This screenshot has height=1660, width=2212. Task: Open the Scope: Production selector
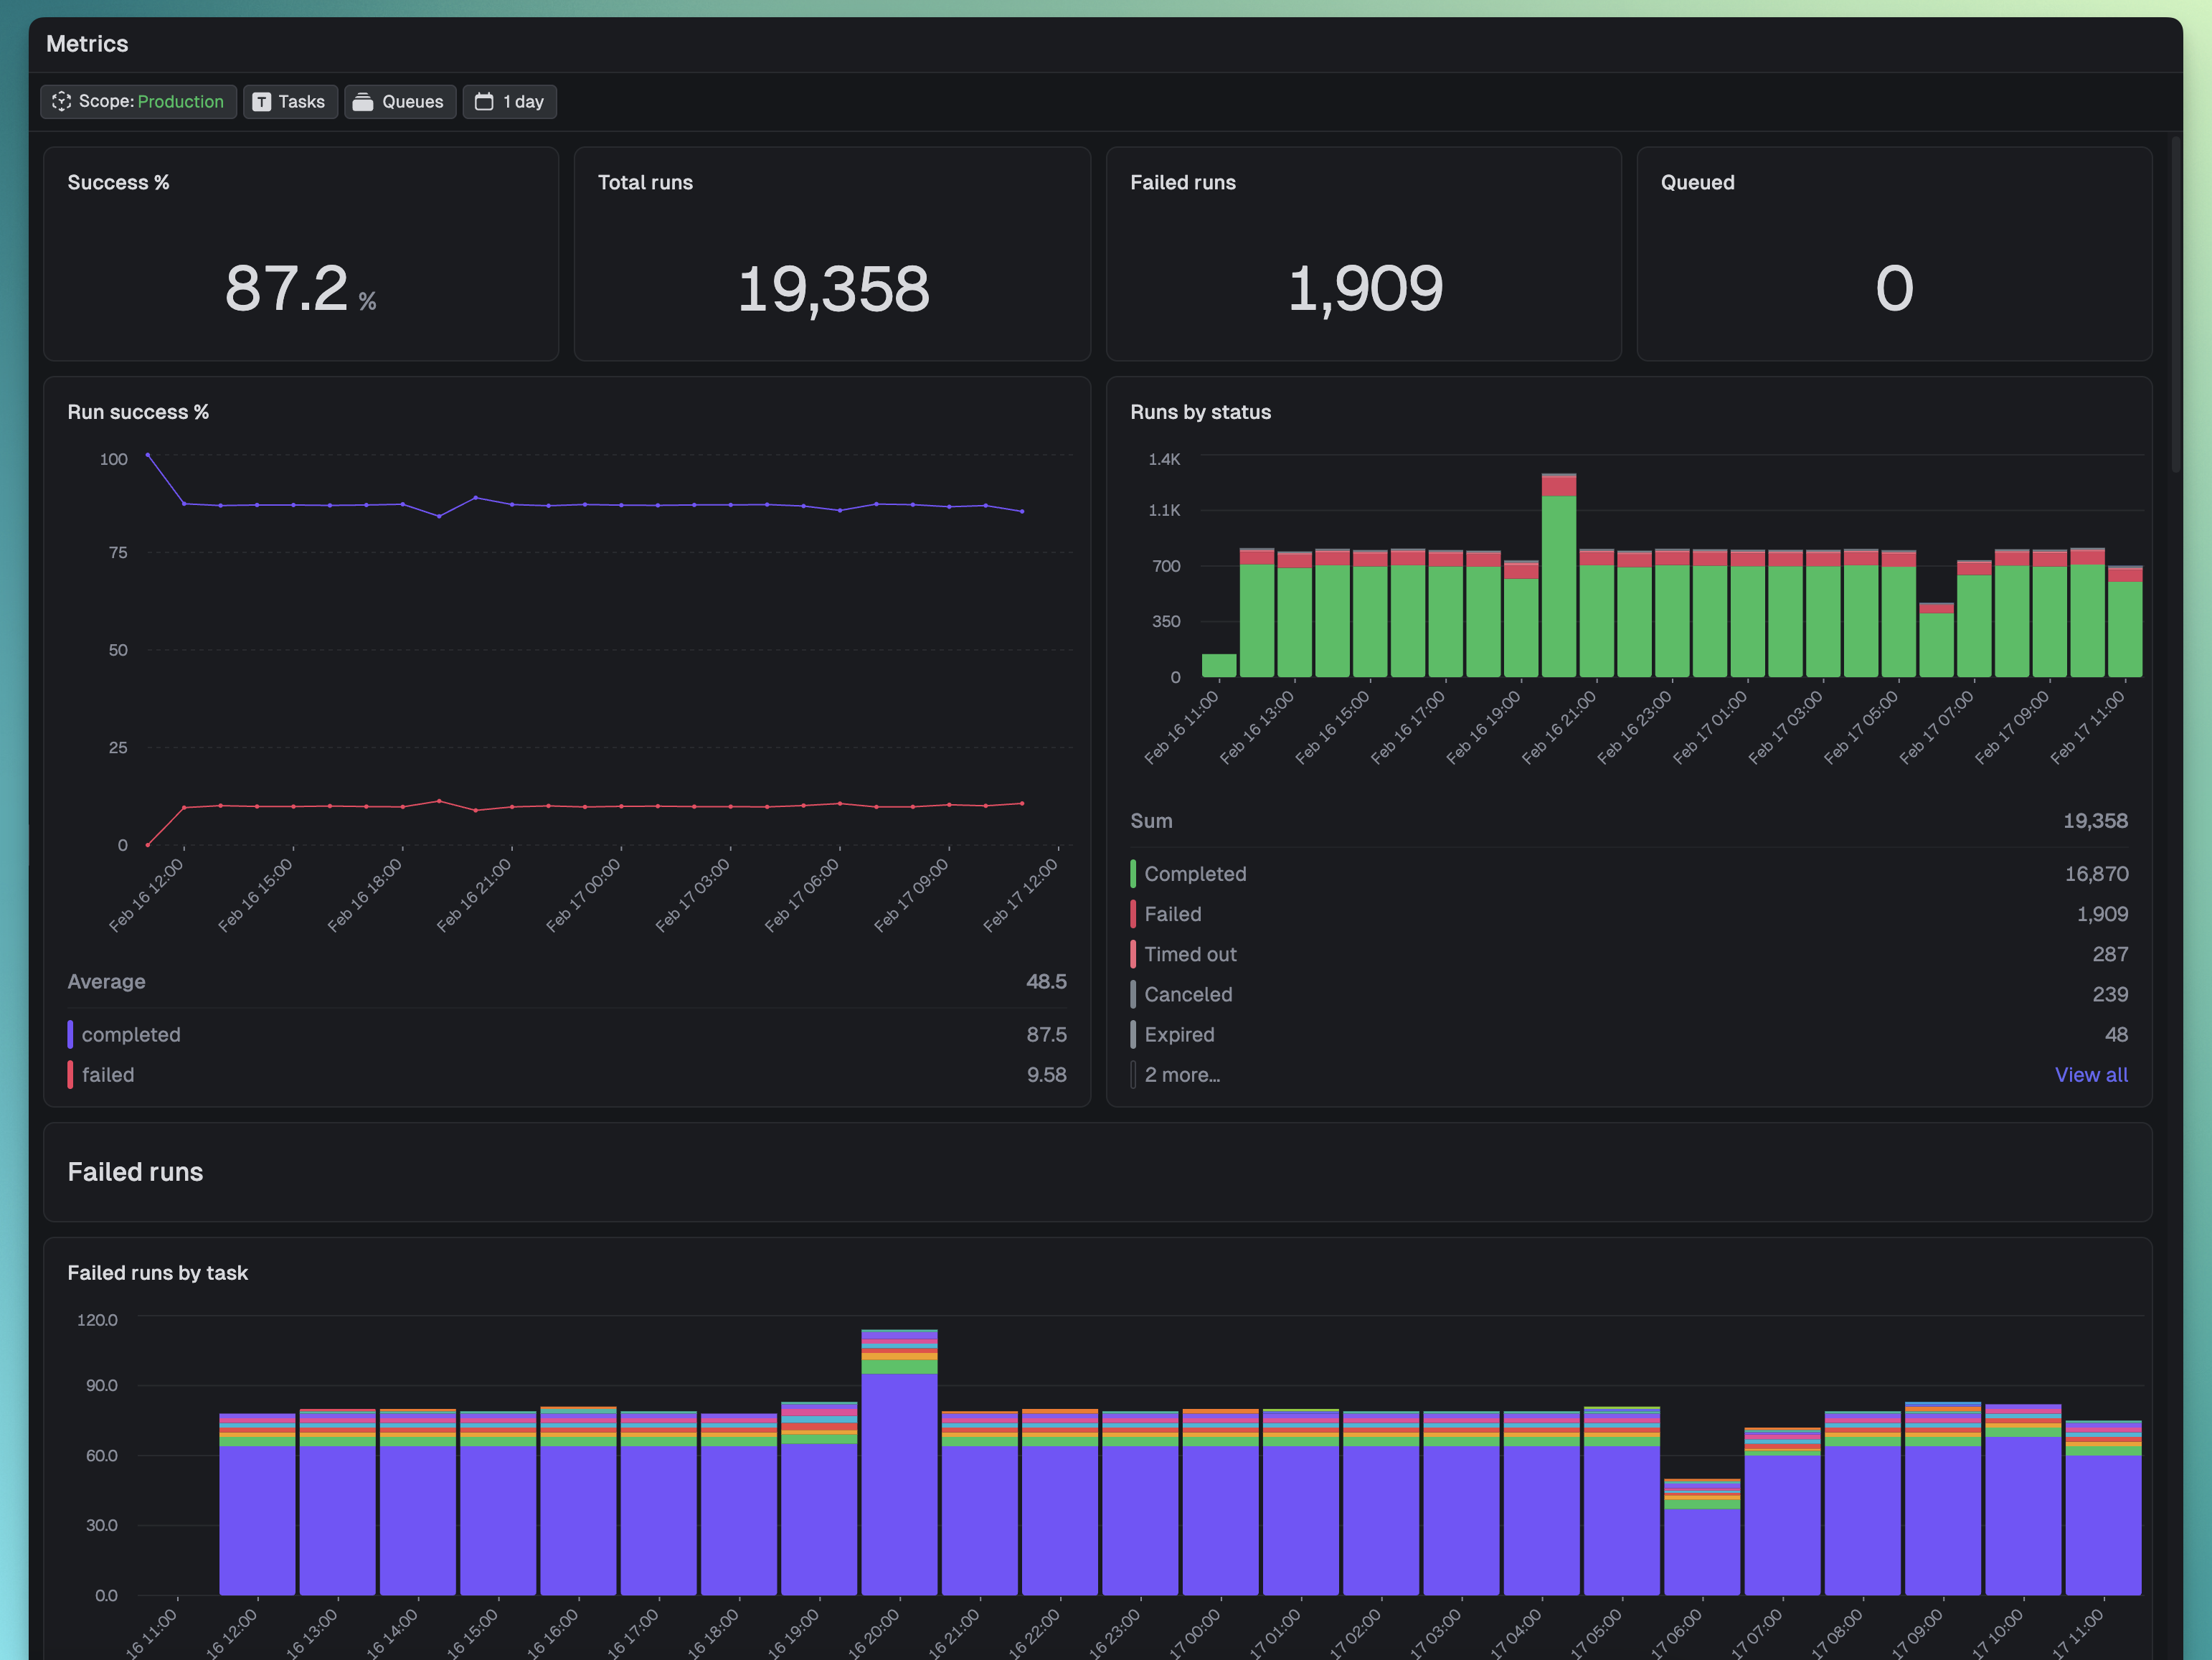pos(138,101)
